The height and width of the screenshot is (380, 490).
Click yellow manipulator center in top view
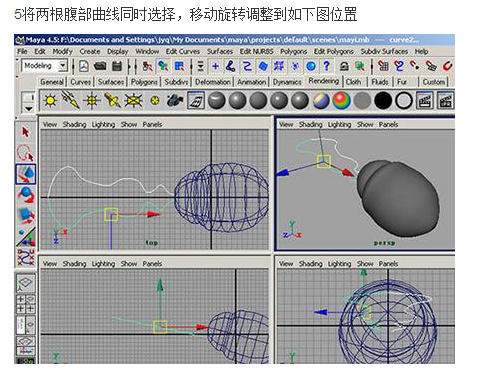click(111, 214)
